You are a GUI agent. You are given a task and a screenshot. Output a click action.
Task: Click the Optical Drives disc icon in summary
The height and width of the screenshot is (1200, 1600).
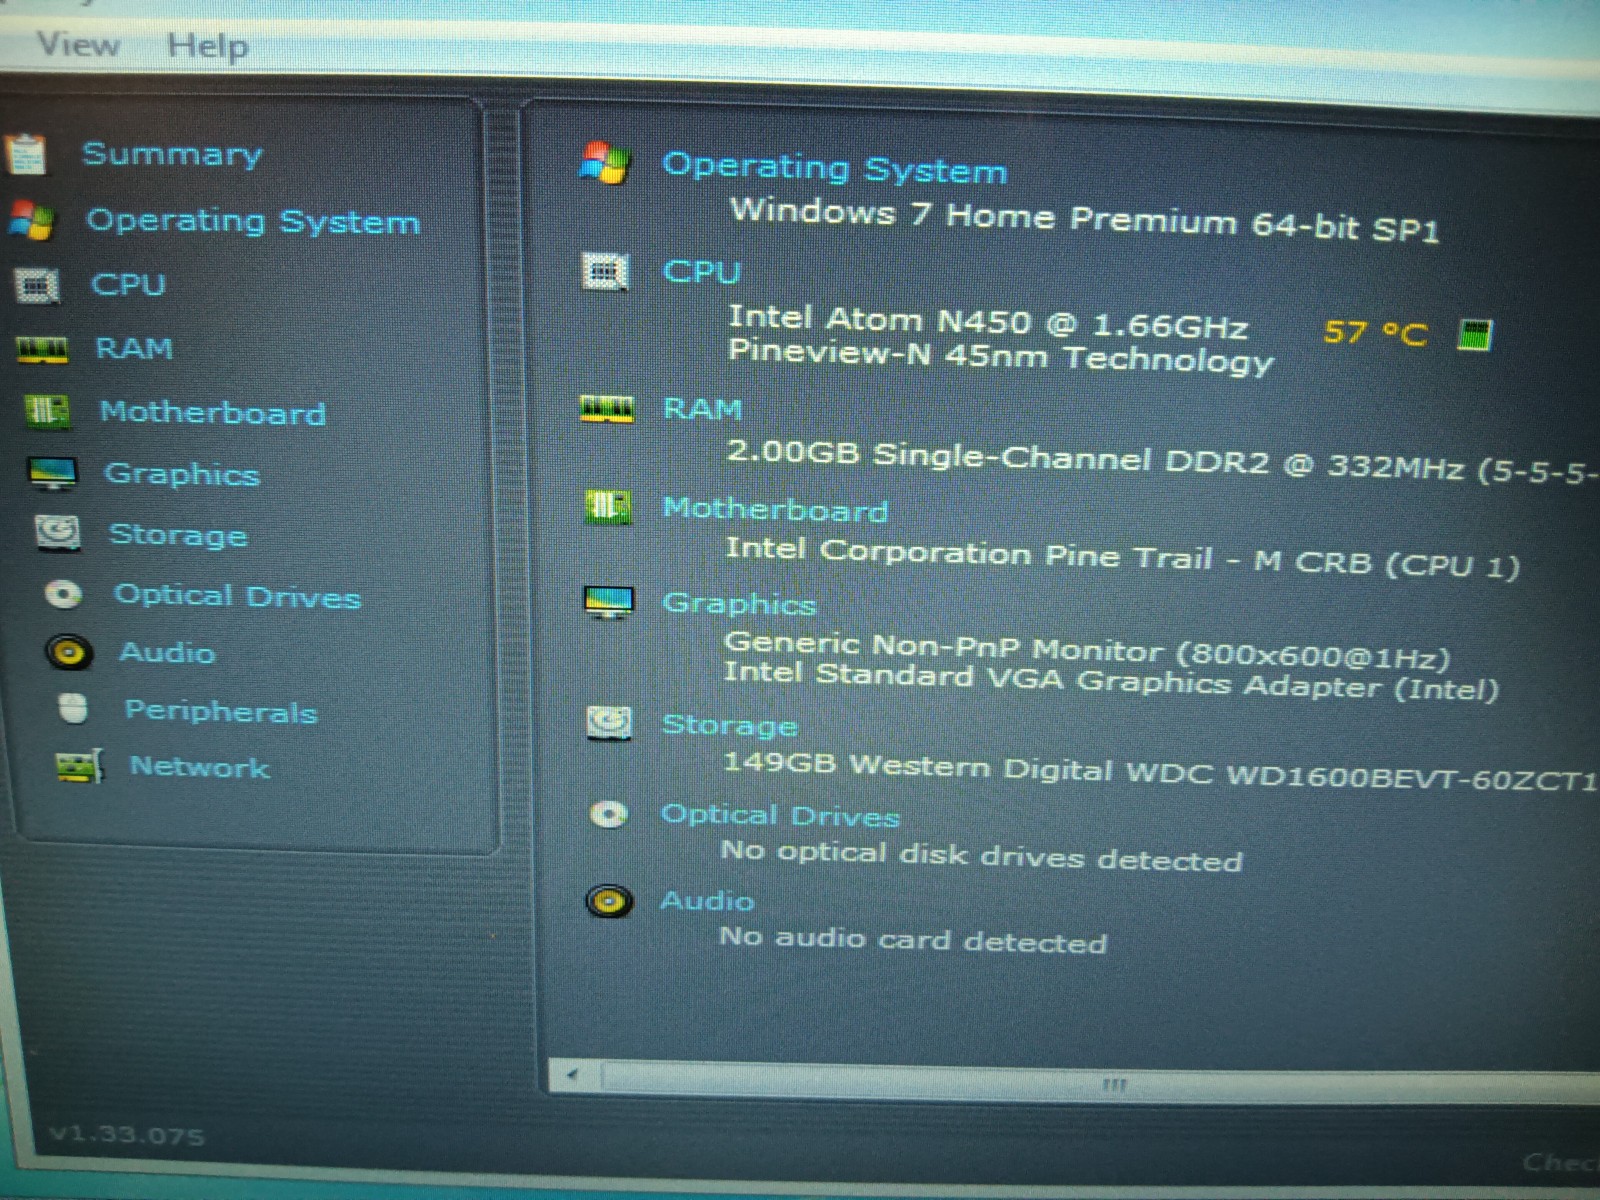click(608, 815)
